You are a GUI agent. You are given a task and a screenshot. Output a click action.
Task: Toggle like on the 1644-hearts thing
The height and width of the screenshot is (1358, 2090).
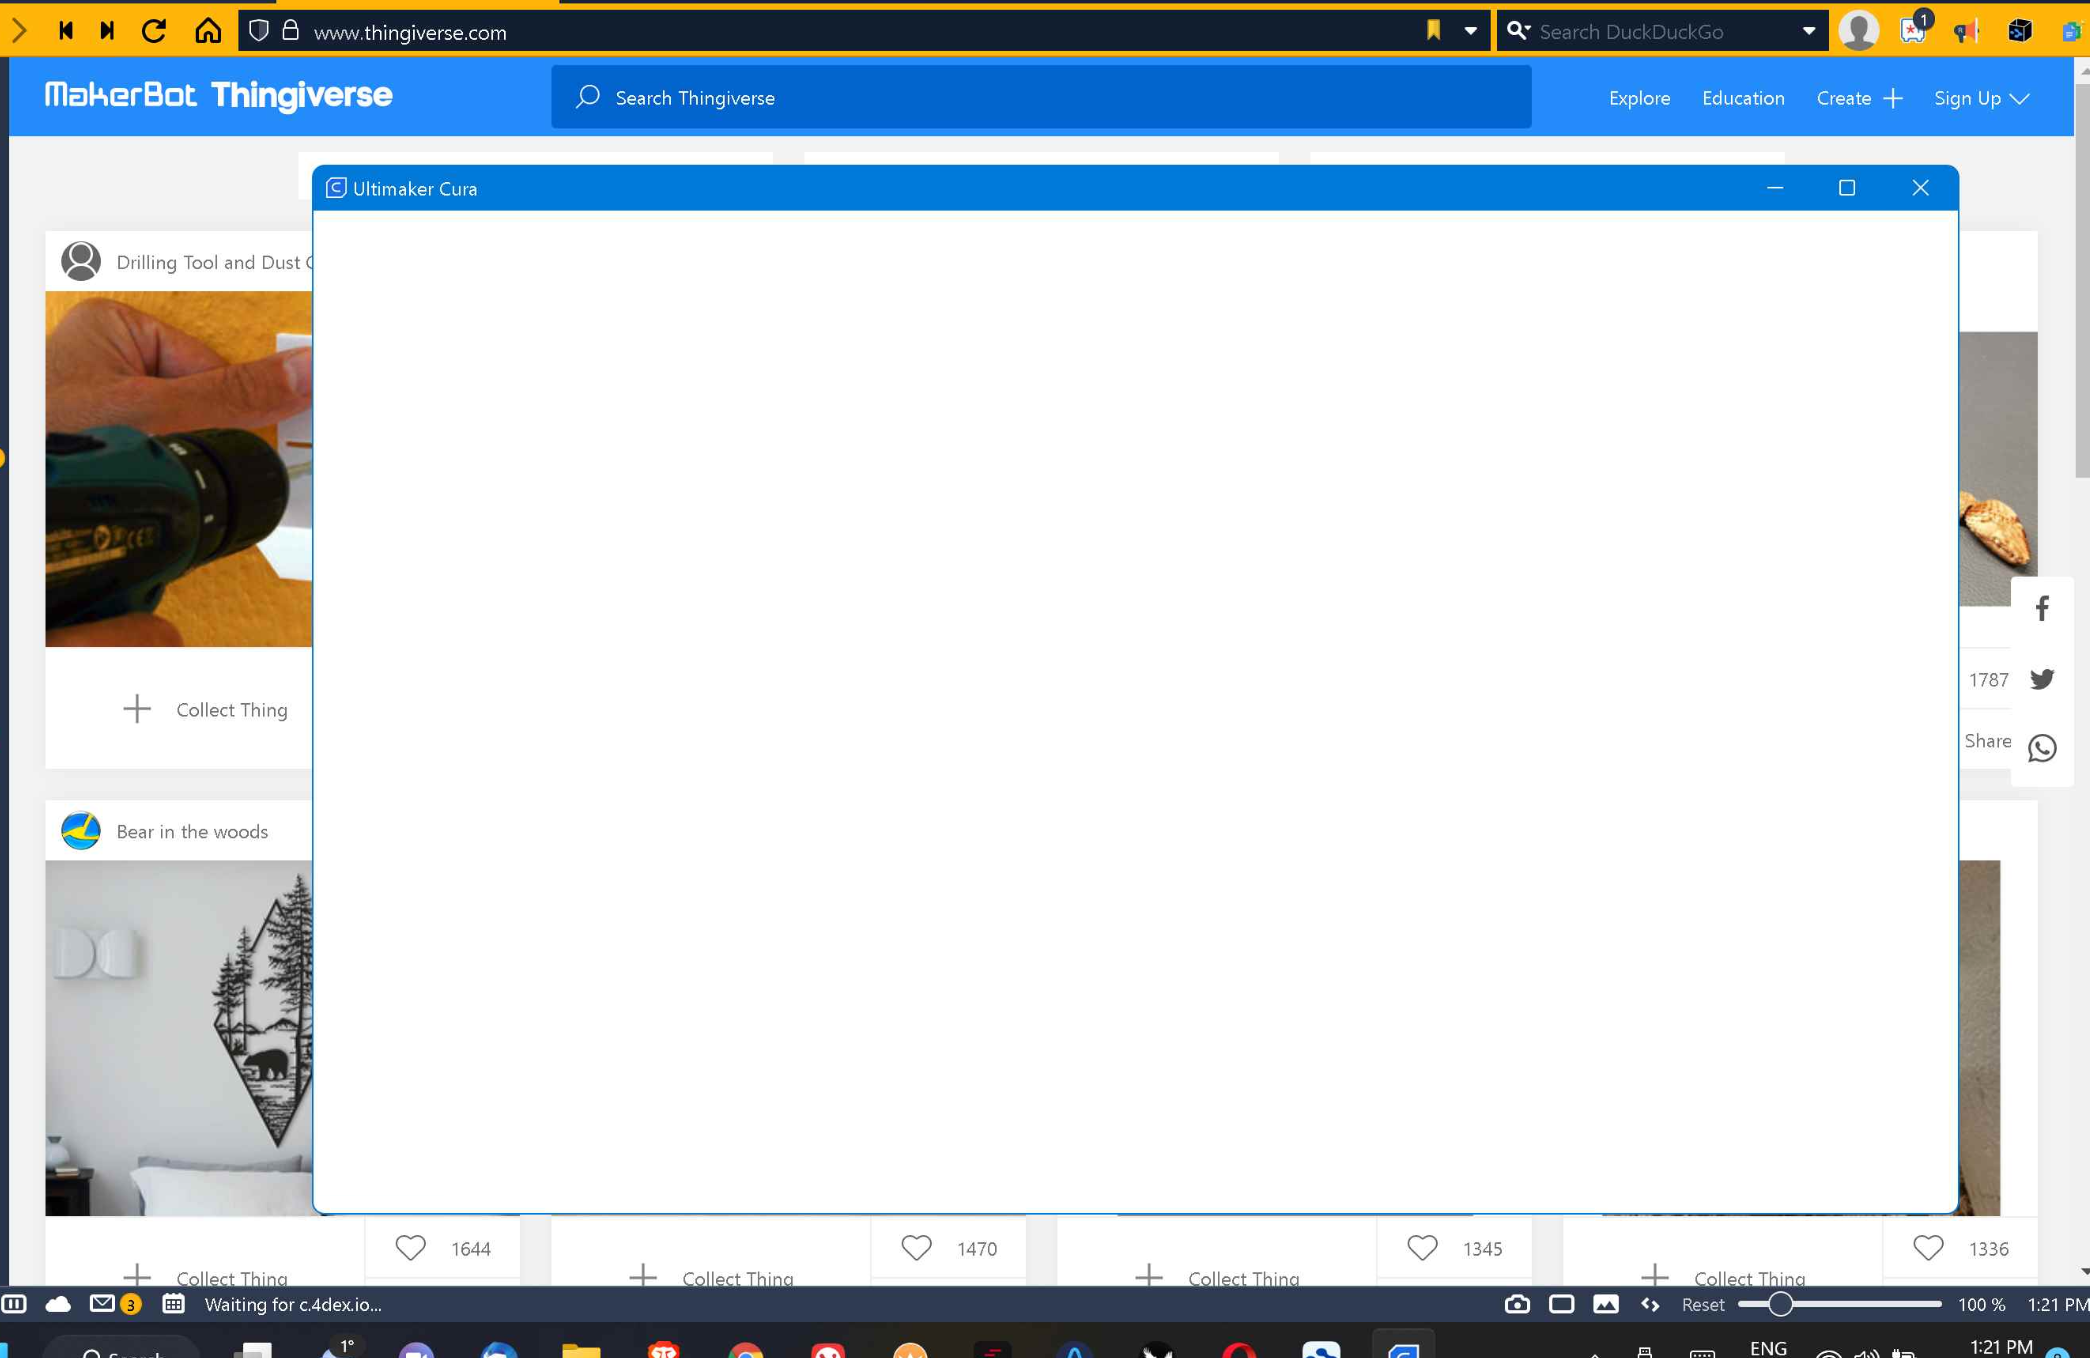(x=410, y=1247)
